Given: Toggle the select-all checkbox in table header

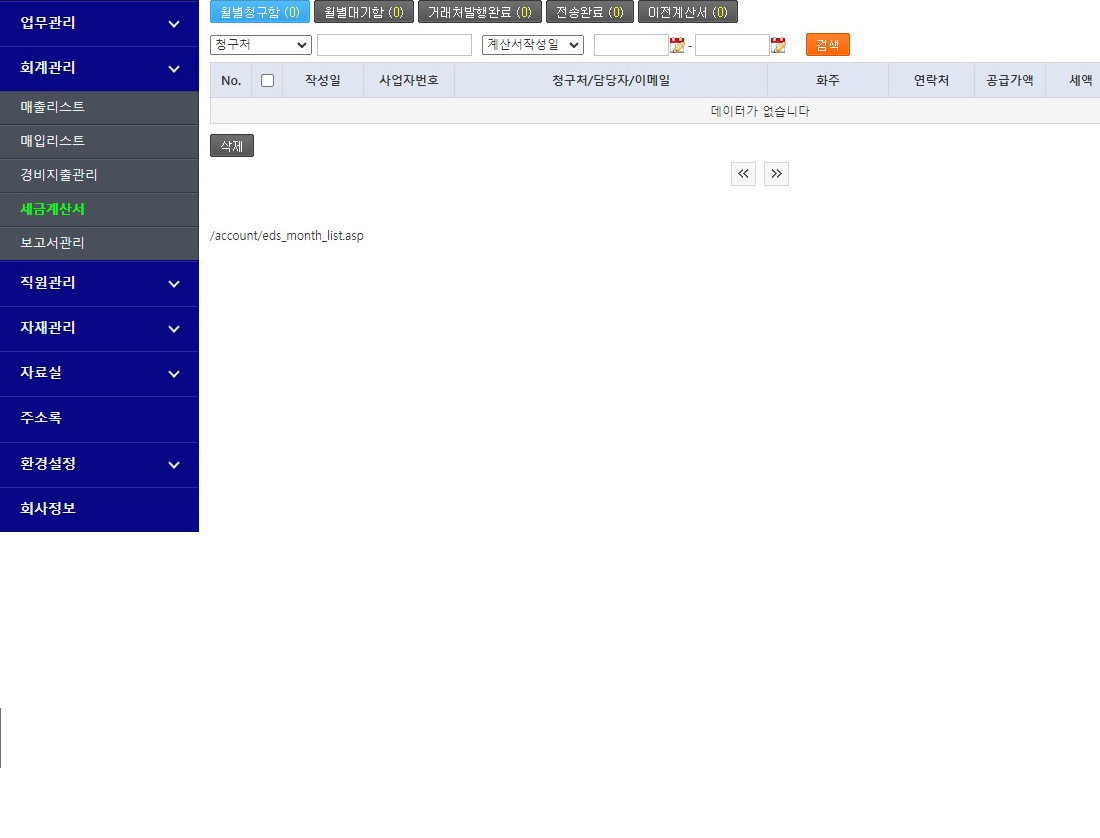Looking at the screenshot, I should [267, 81].
